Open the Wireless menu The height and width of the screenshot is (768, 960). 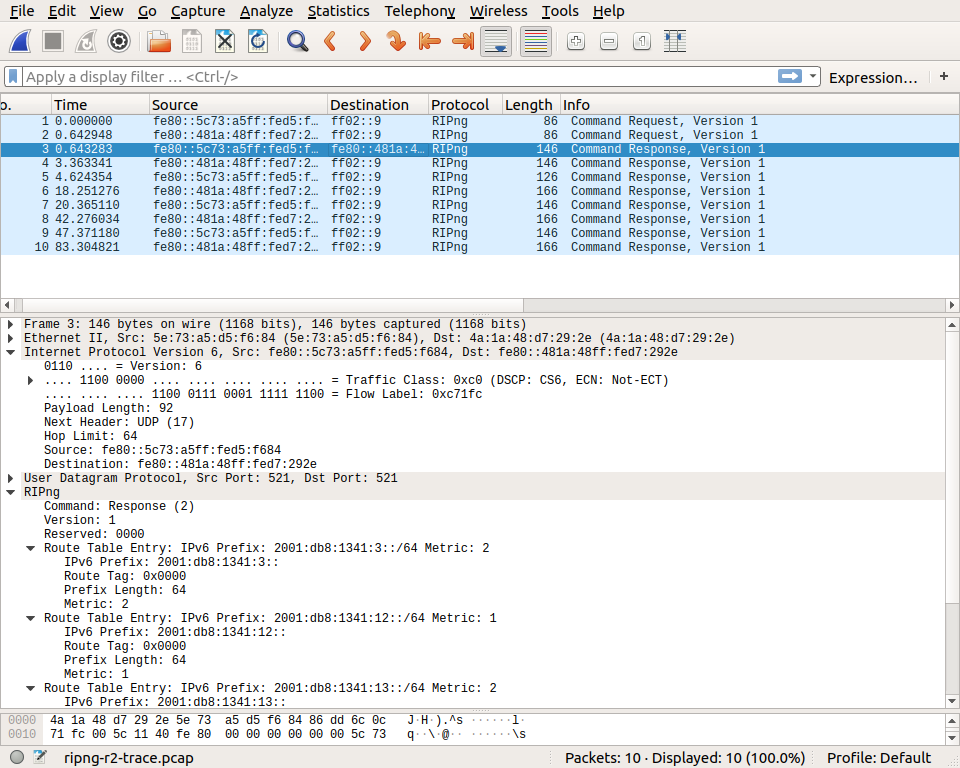[498, 11]
